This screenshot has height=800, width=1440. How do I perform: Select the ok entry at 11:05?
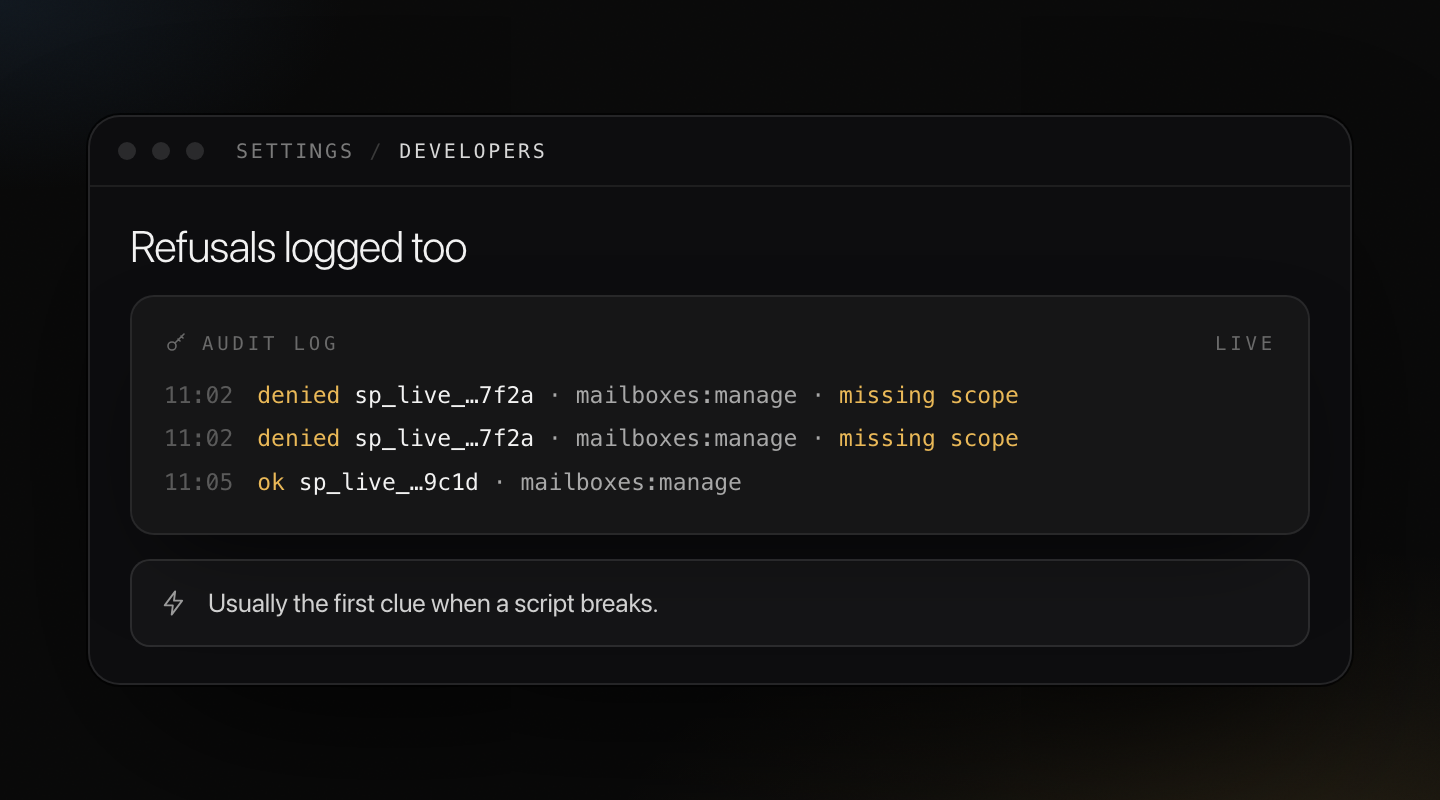coord(453,482)
